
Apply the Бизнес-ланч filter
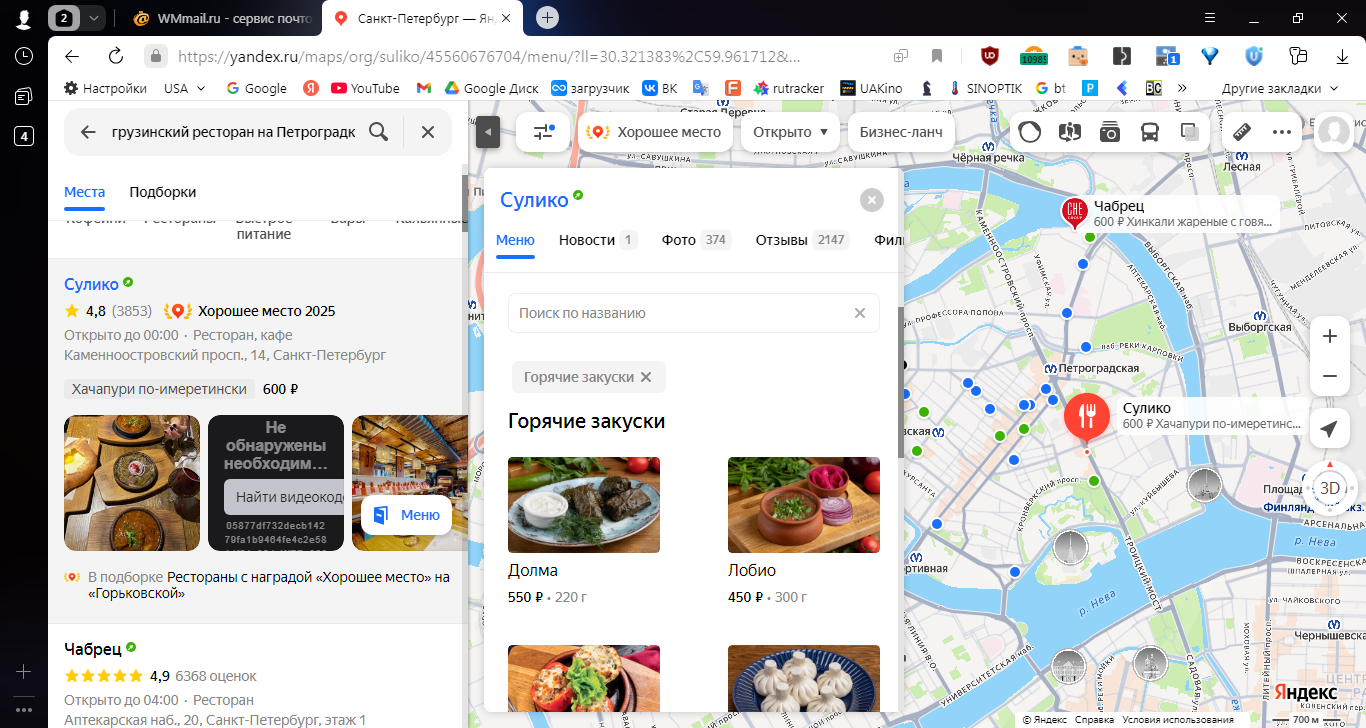pos(901,132)
